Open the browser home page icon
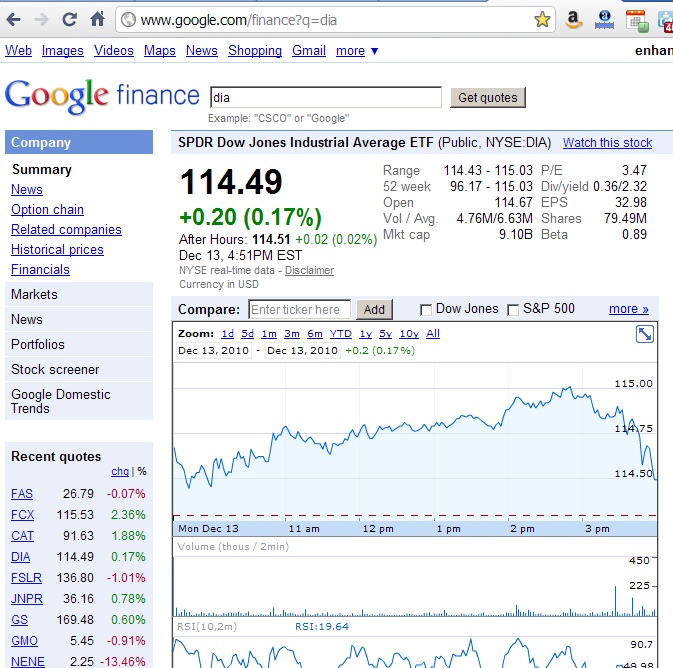This screenshot has width=673, height=668. 97,19
